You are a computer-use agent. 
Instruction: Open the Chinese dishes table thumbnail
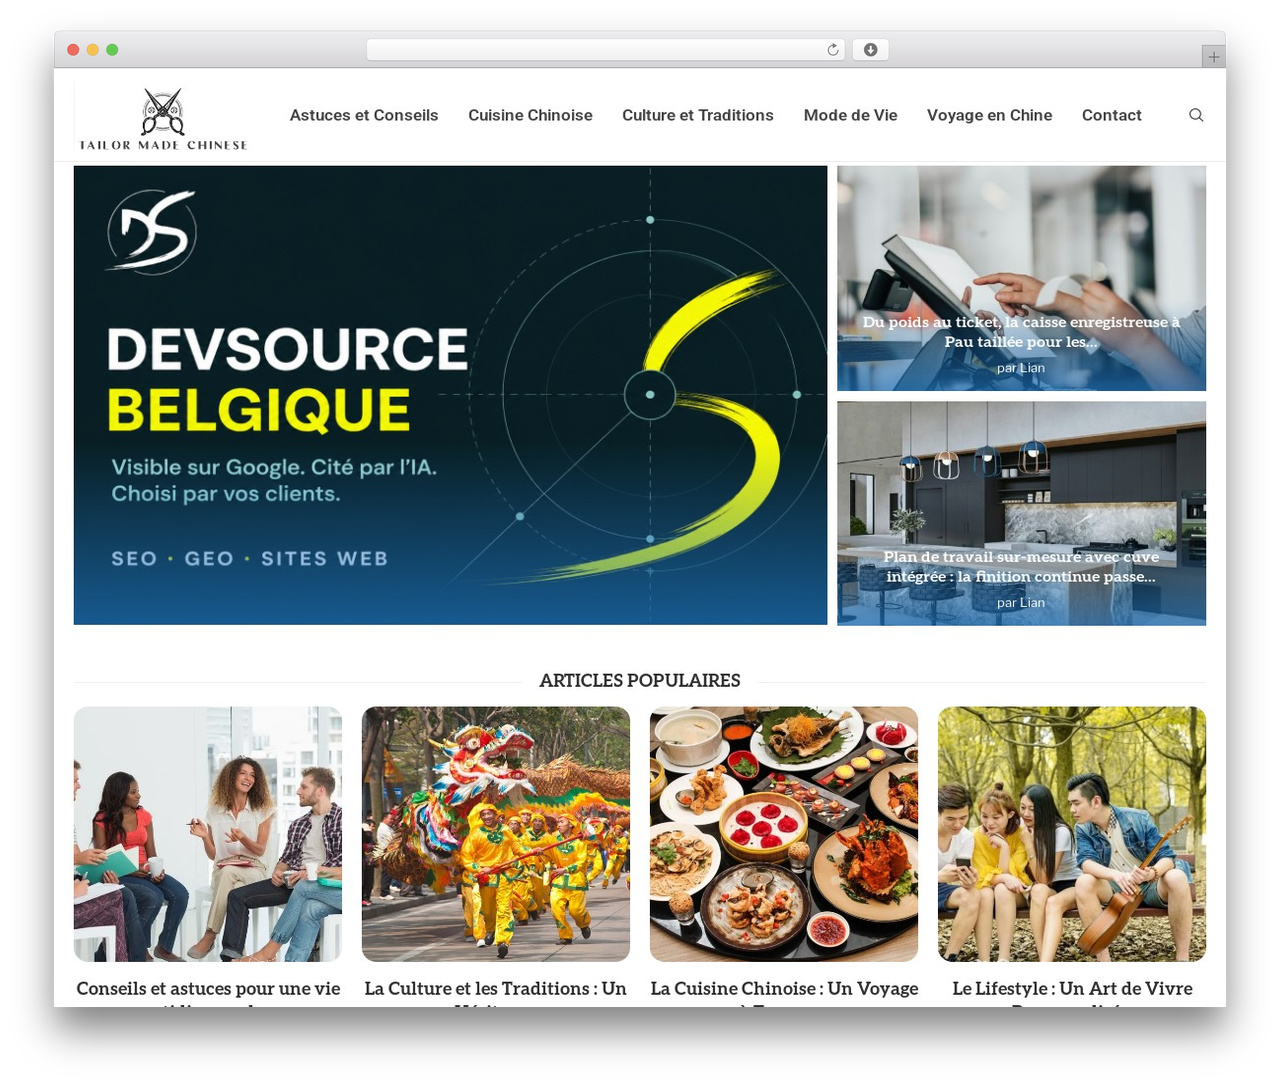[784, 834]
